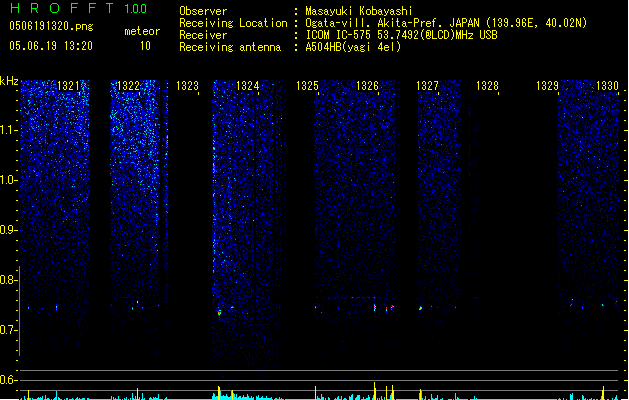Click the 1323 time marker

187,86
